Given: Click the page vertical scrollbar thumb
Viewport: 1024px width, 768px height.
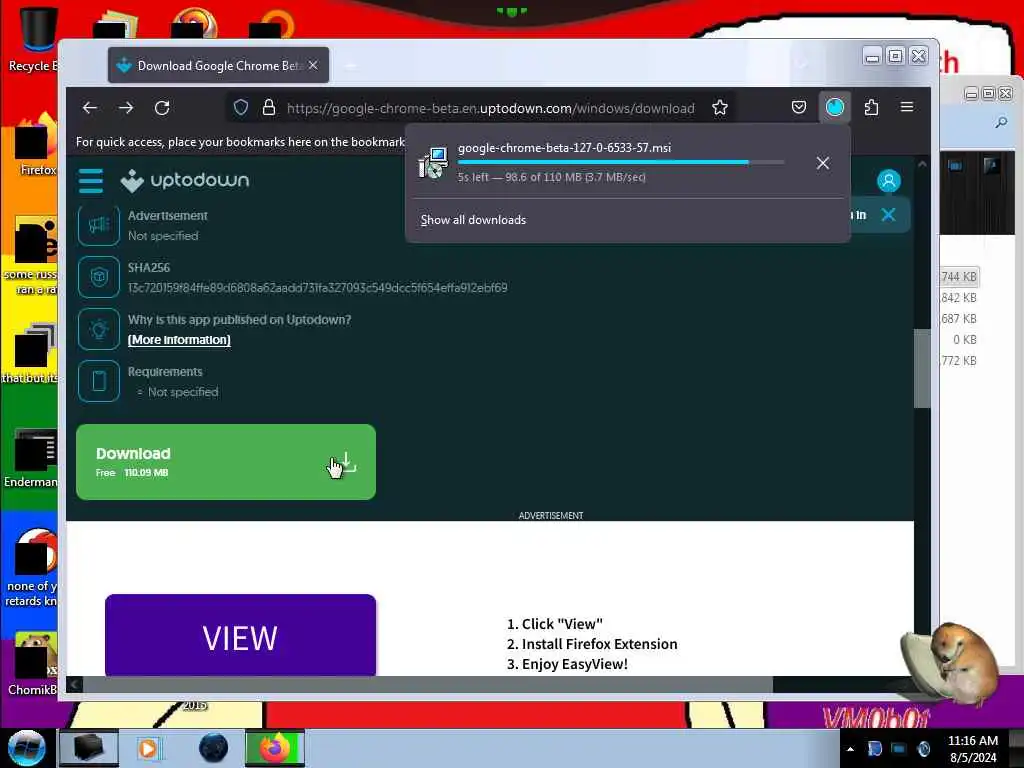Looking at the screenshot, I should [921, 368].
